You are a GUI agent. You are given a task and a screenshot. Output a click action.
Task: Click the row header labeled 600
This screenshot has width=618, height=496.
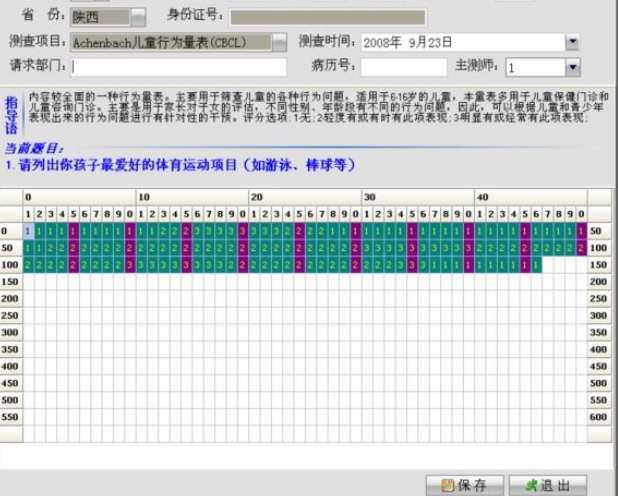pyautogui.click(x=600, y=417)
